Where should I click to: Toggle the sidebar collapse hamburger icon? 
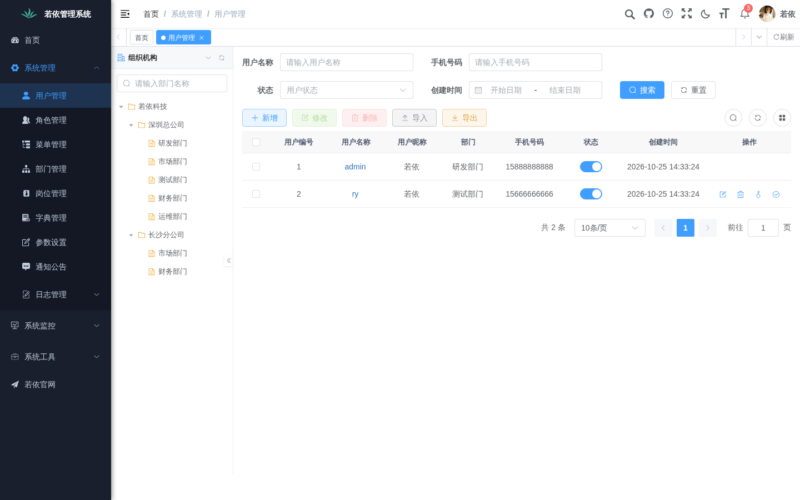pos(125,14)
